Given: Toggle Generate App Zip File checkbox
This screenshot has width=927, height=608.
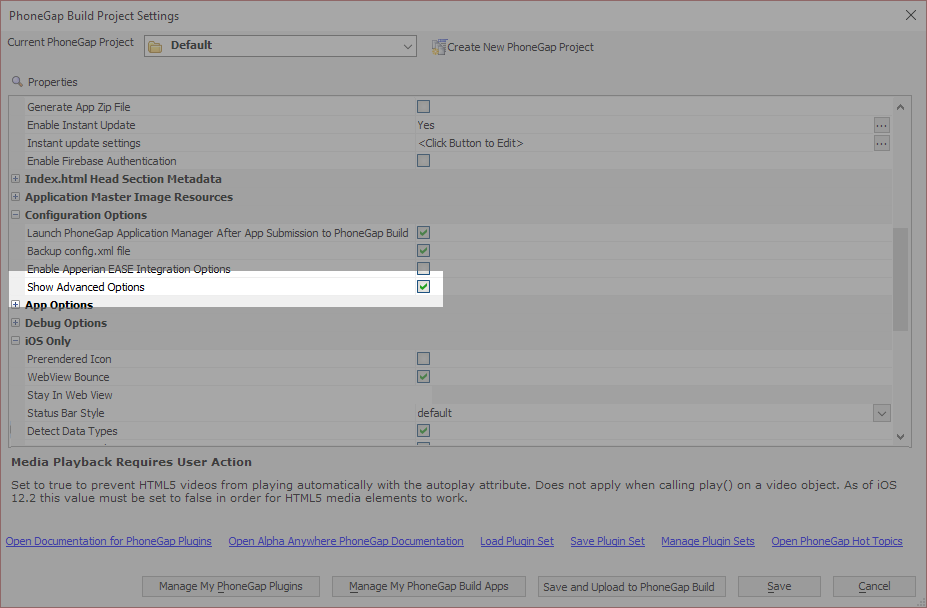Looking at the screenshot, I should click(x=423, y=106).
